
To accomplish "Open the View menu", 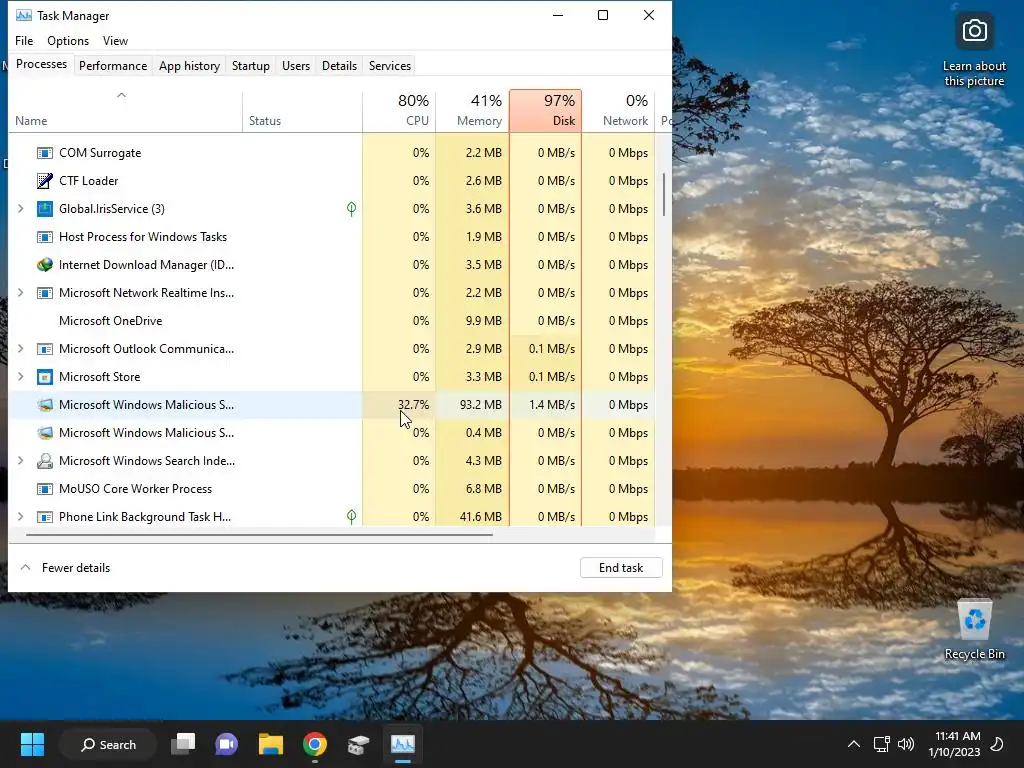I will click(115, 40).
